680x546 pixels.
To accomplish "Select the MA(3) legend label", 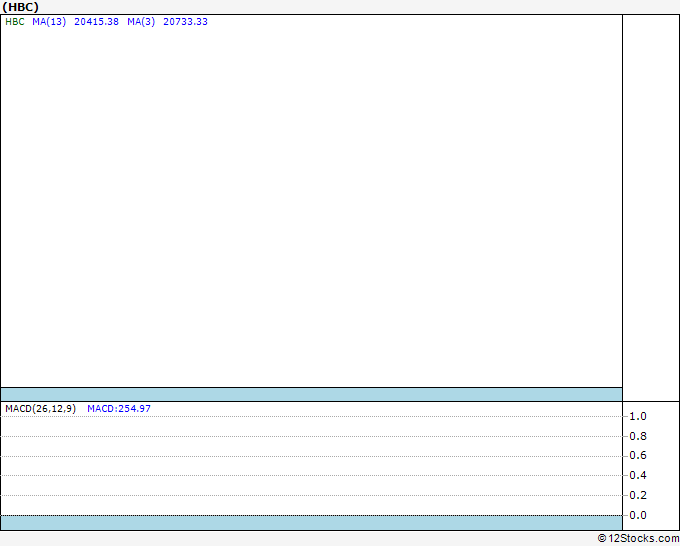I will pos(141,22).
